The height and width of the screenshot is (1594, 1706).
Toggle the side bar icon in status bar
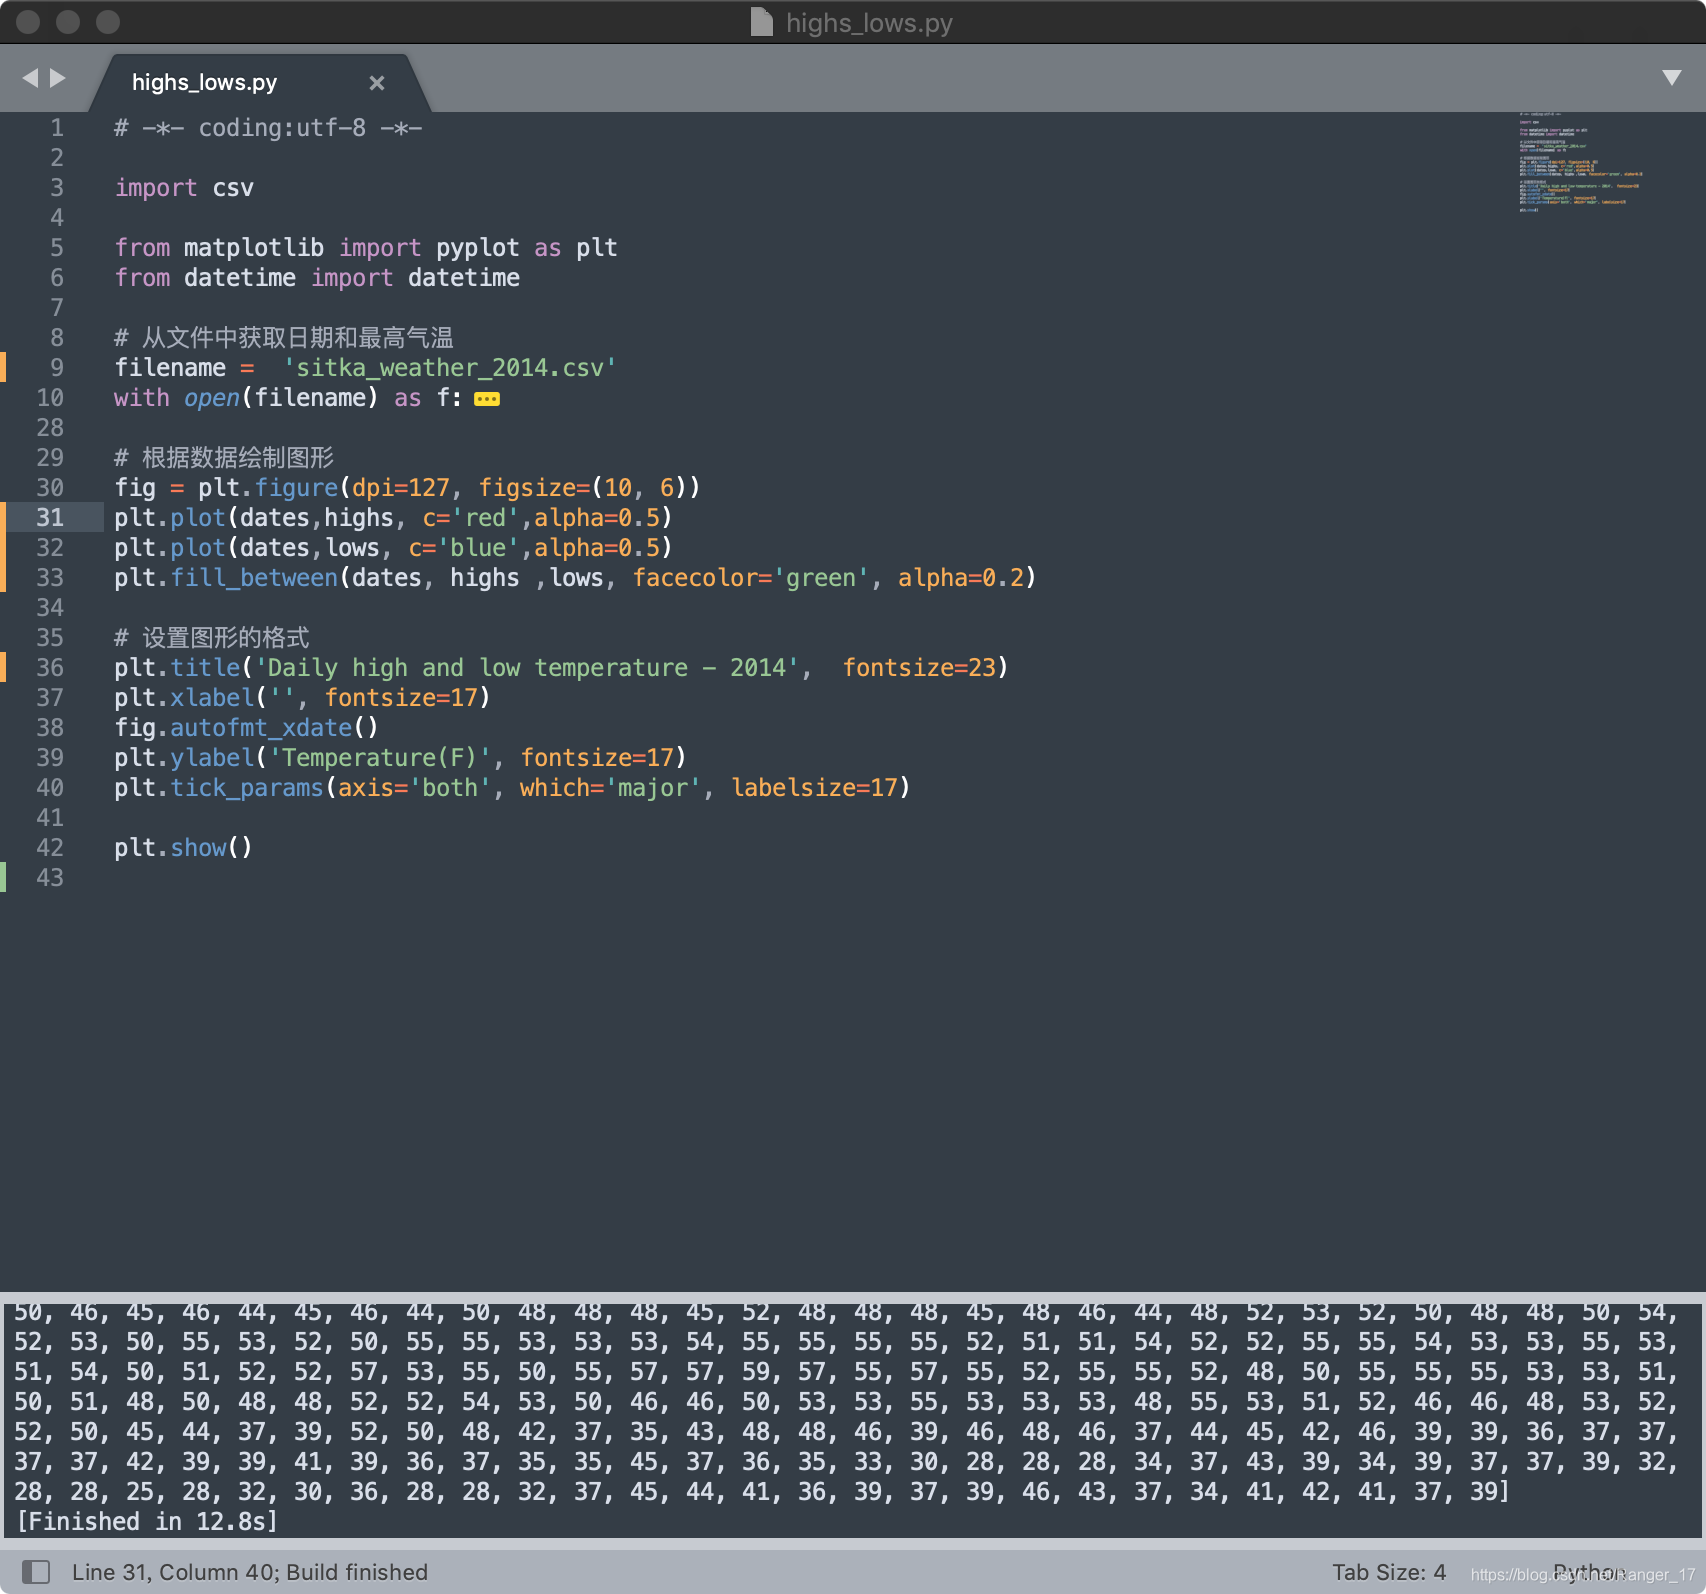(36, 1572)
